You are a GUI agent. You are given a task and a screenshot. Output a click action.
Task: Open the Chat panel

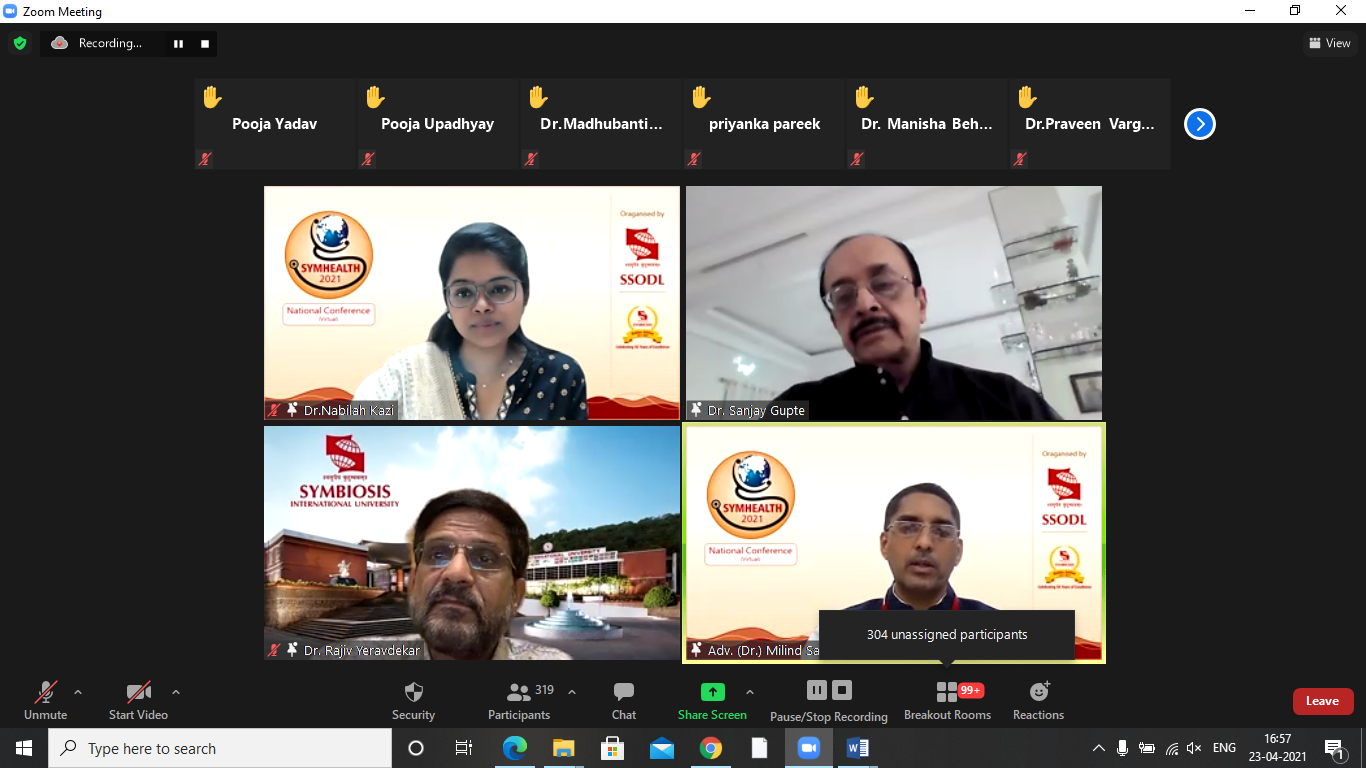(x=624, y=692)
